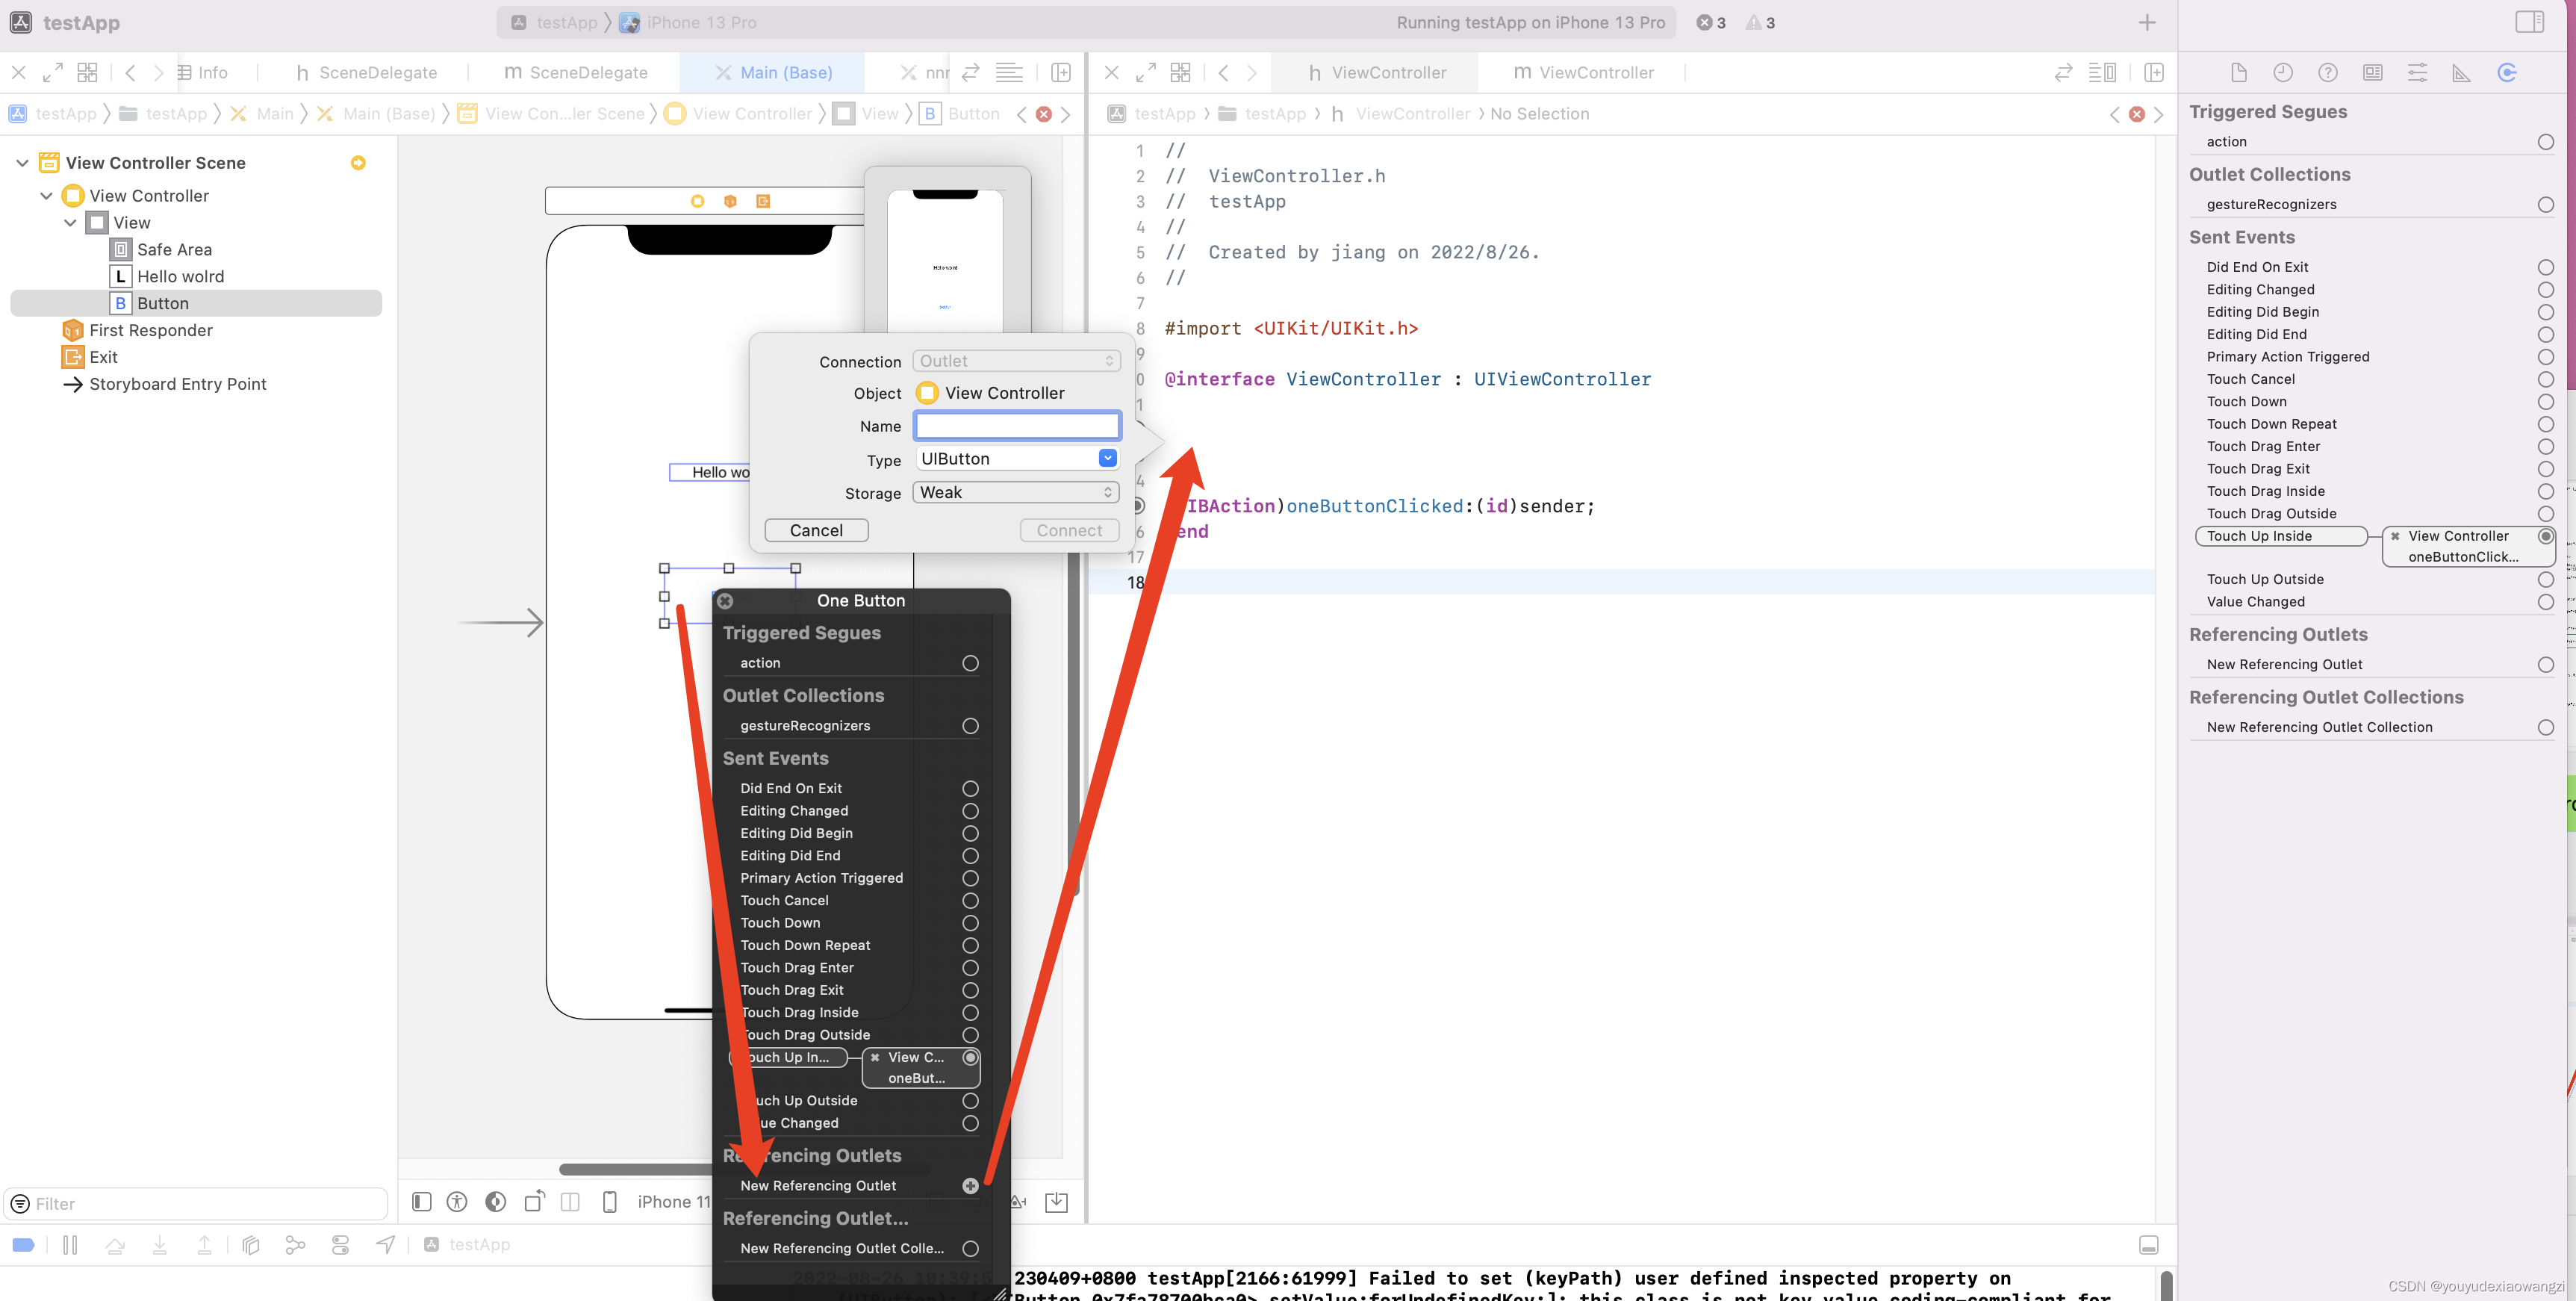Image resolution: width=2576 pixels, height=1301 pixels.
Task: Click the pause debug execution icon
Action: click(x=70, y=1245)
